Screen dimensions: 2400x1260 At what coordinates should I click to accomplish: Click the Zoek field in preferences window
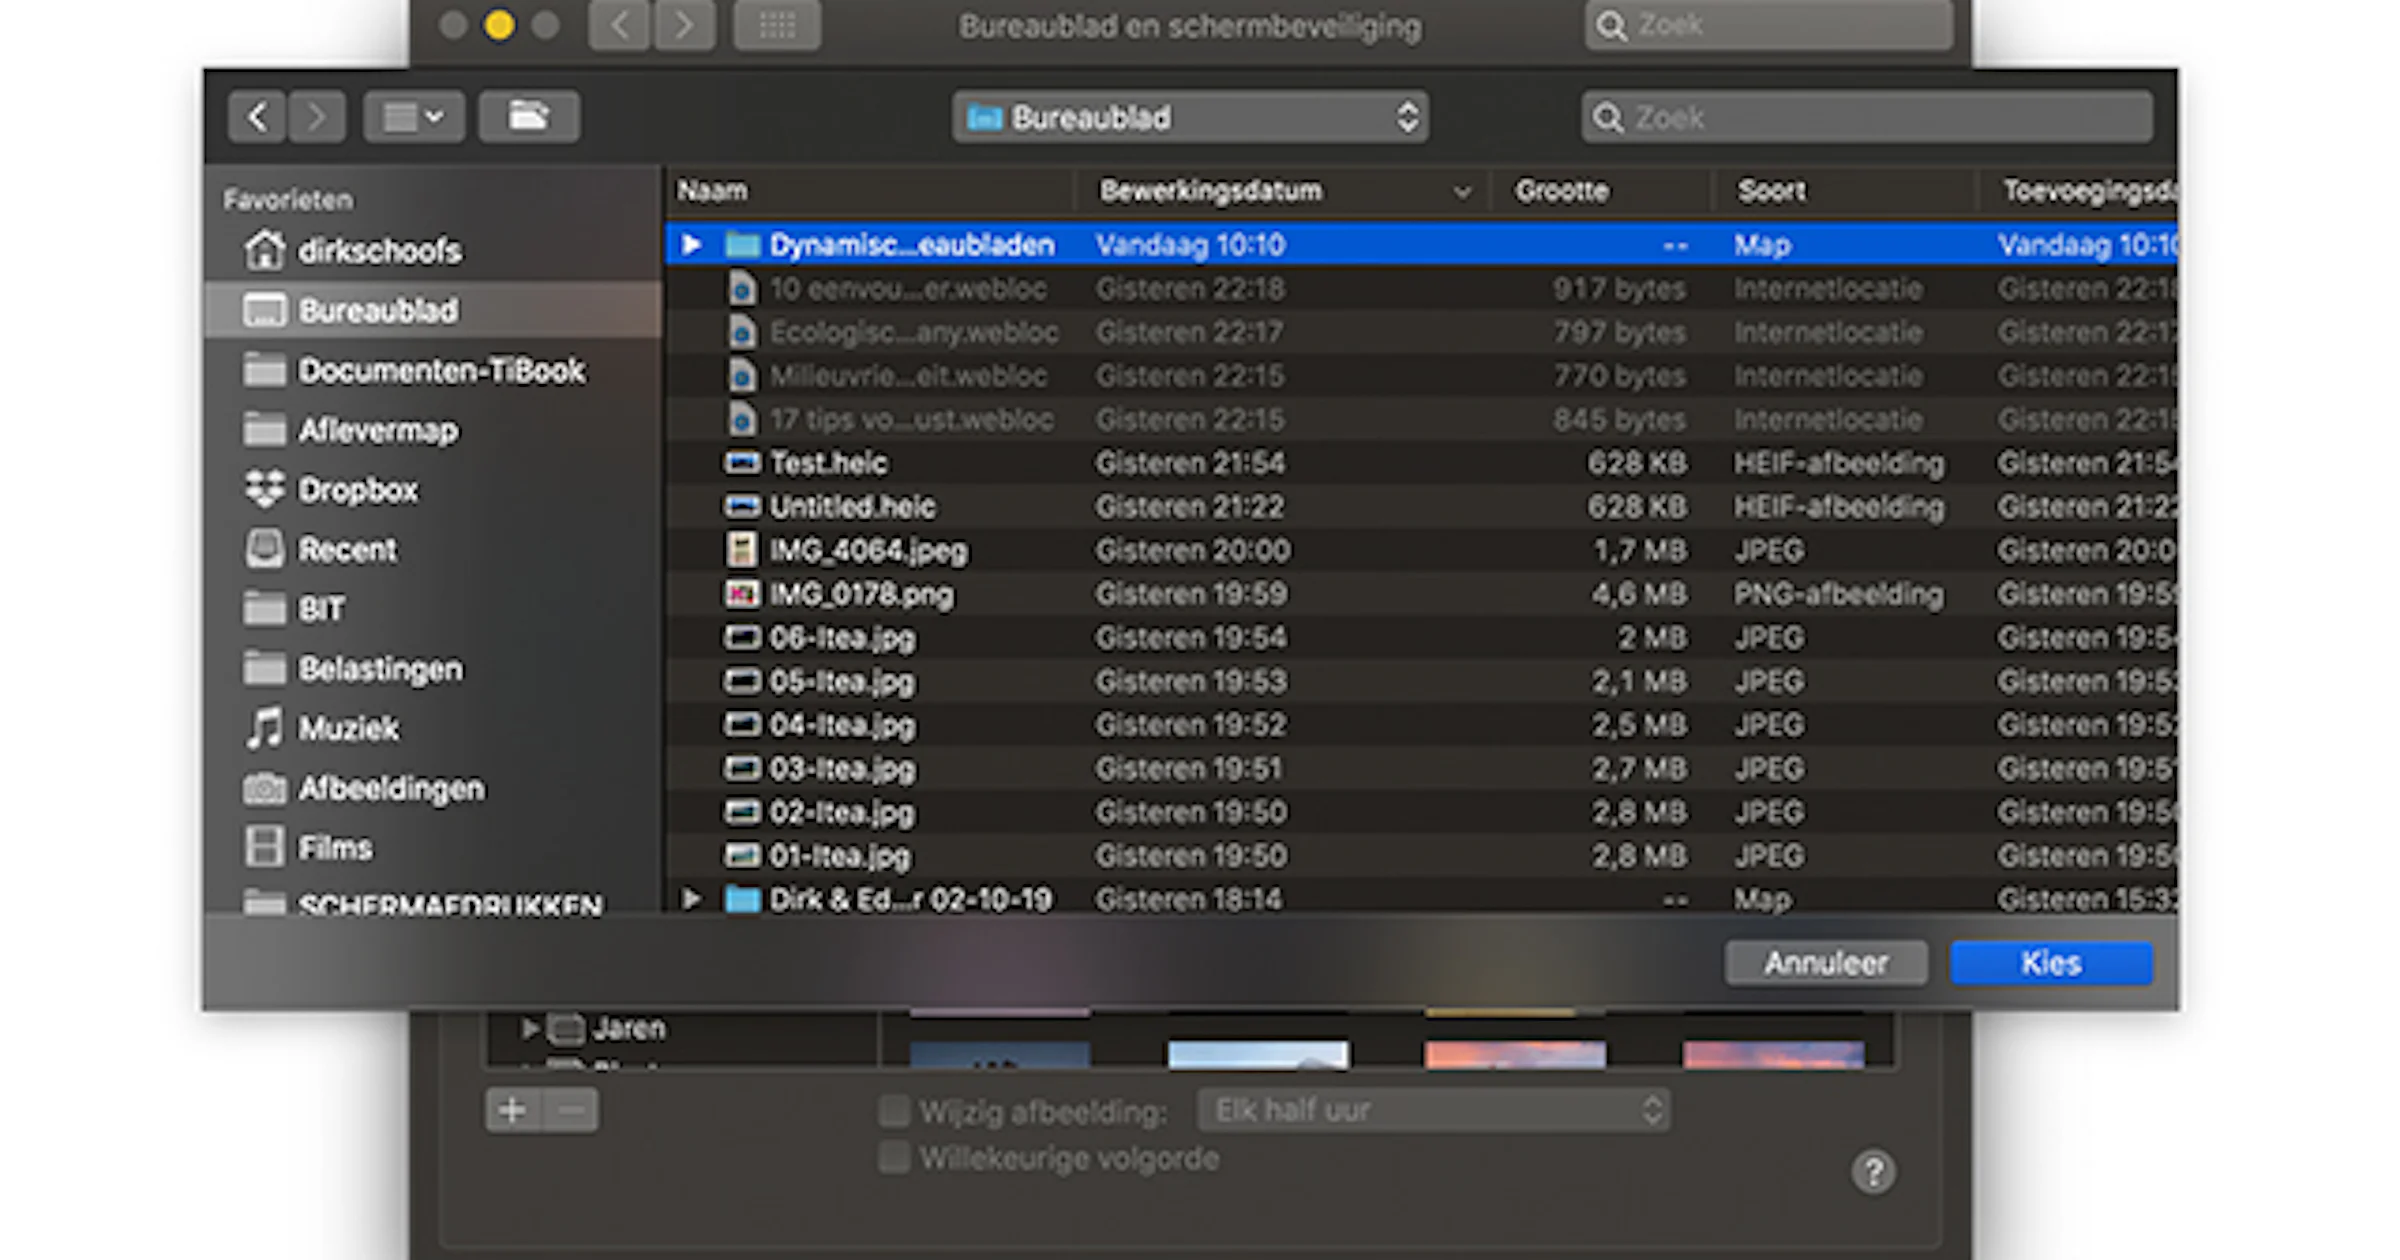(1769, 25)
